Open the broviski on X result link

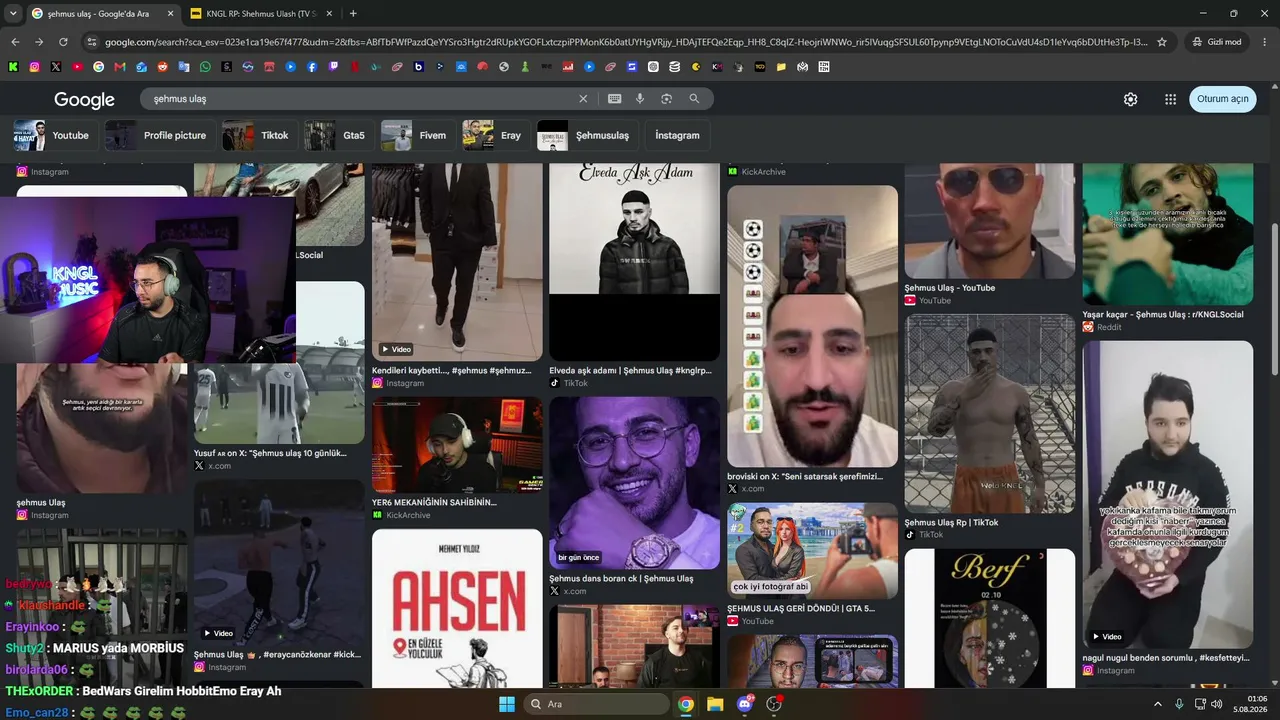tap(805, 476)
